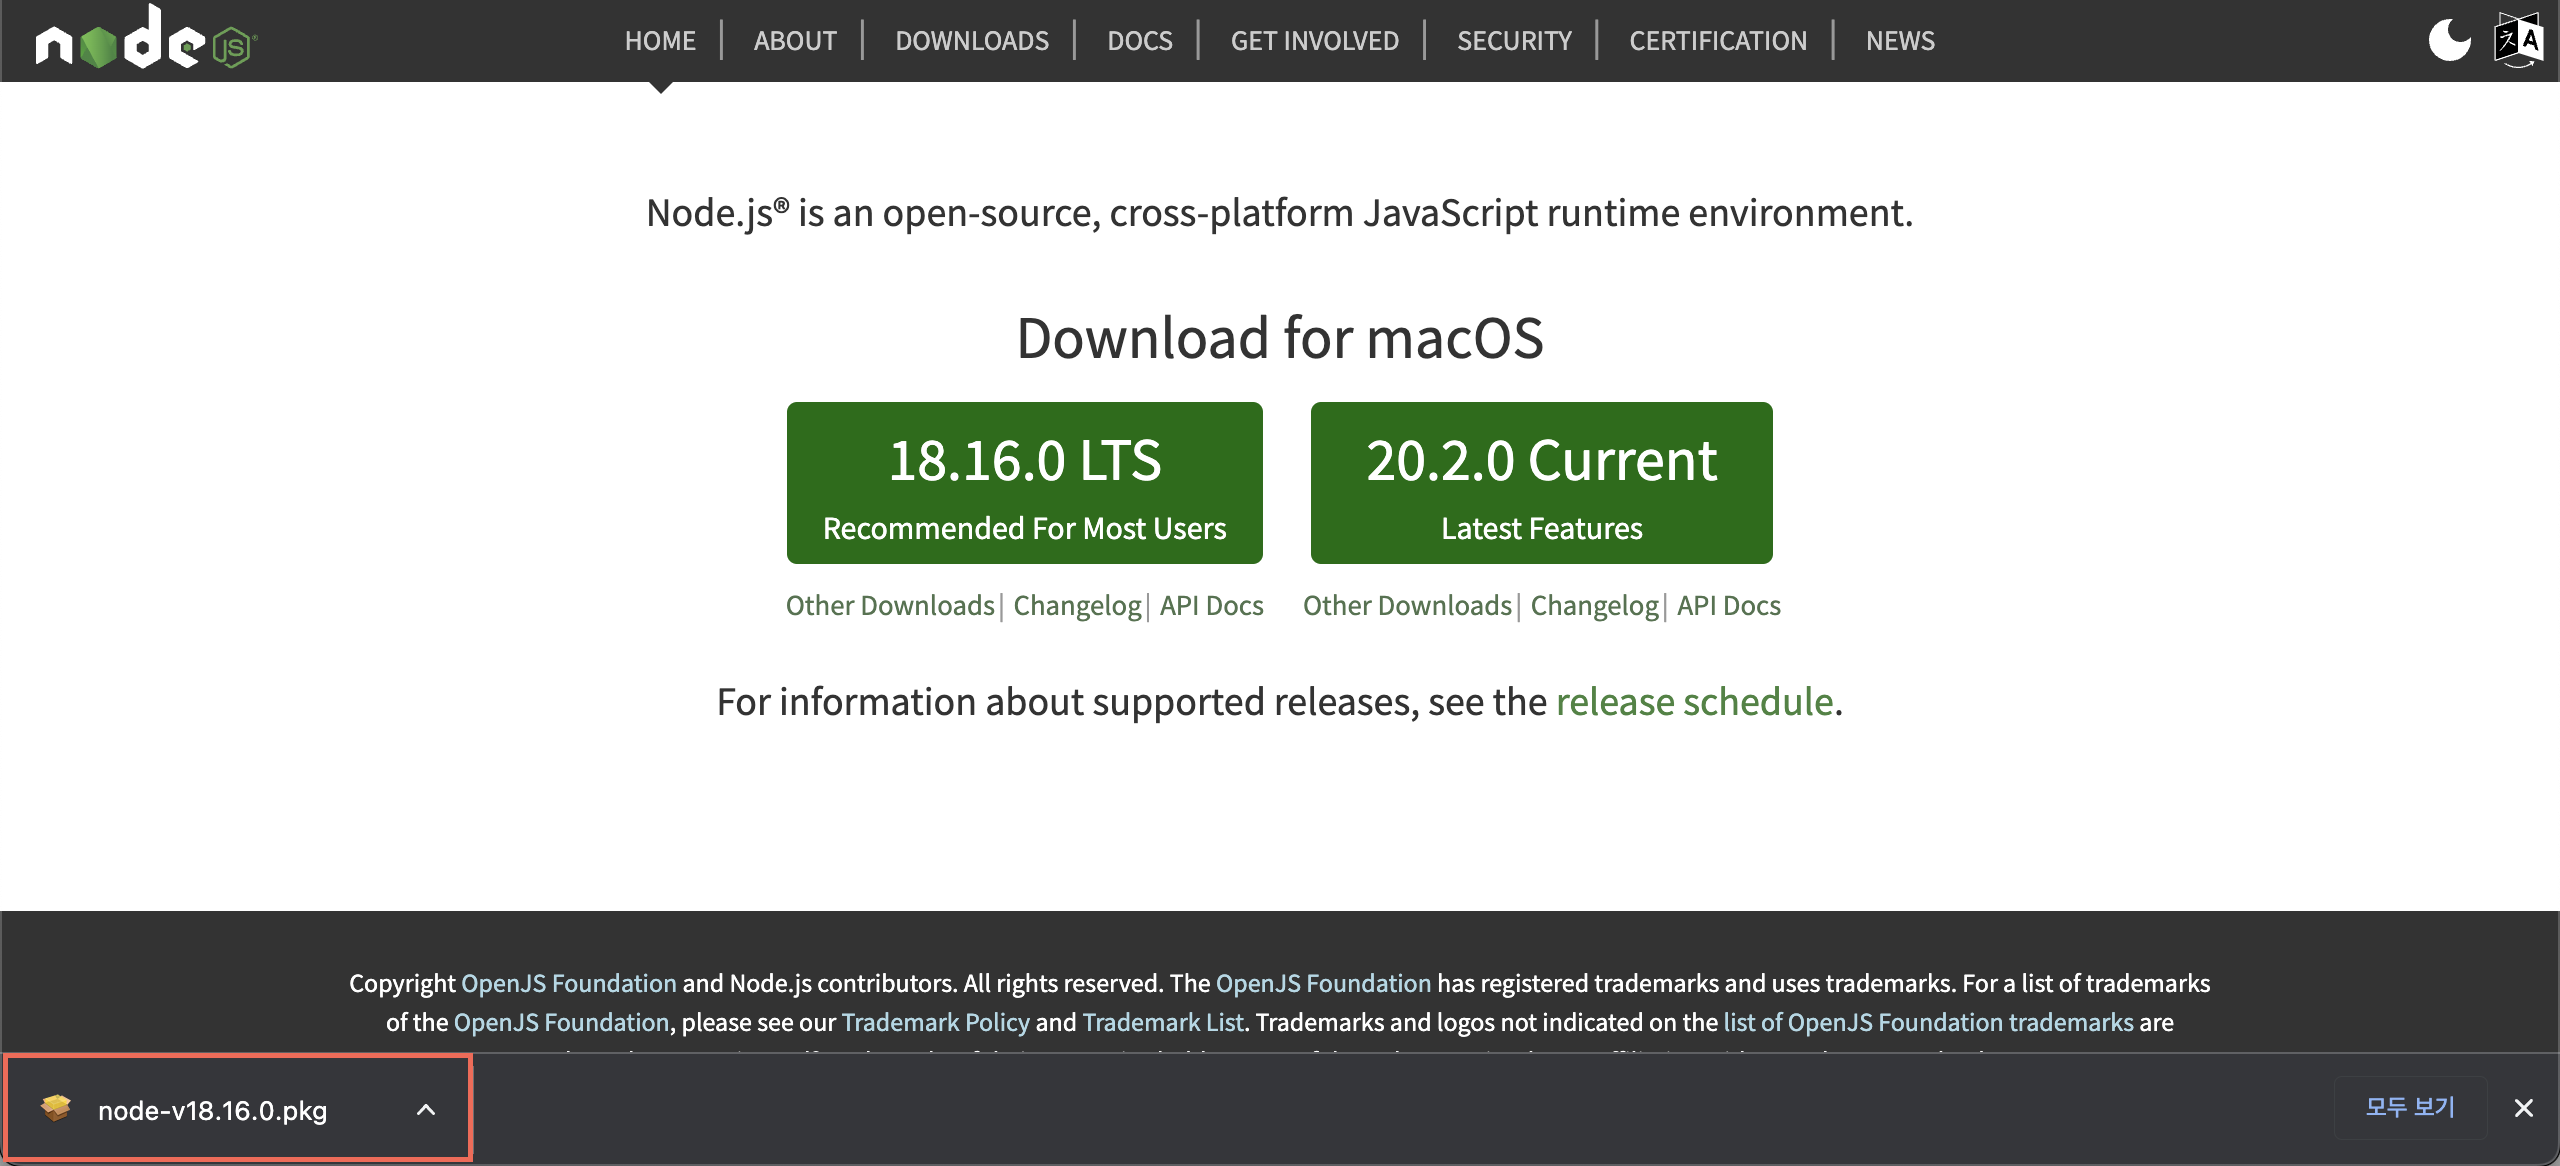This screenshot has height=1166, width=2560.
Task: Open the DOCS navigation link
Action: point(1139,40)
